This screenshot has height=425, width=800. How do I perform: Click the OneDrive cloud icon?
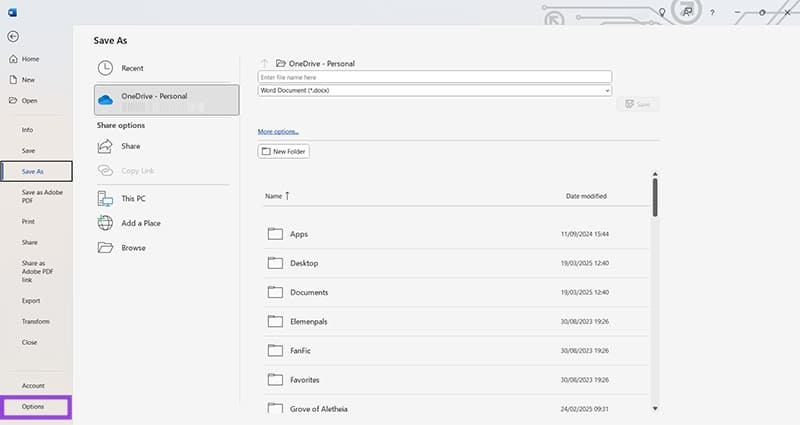coord(106,98)
